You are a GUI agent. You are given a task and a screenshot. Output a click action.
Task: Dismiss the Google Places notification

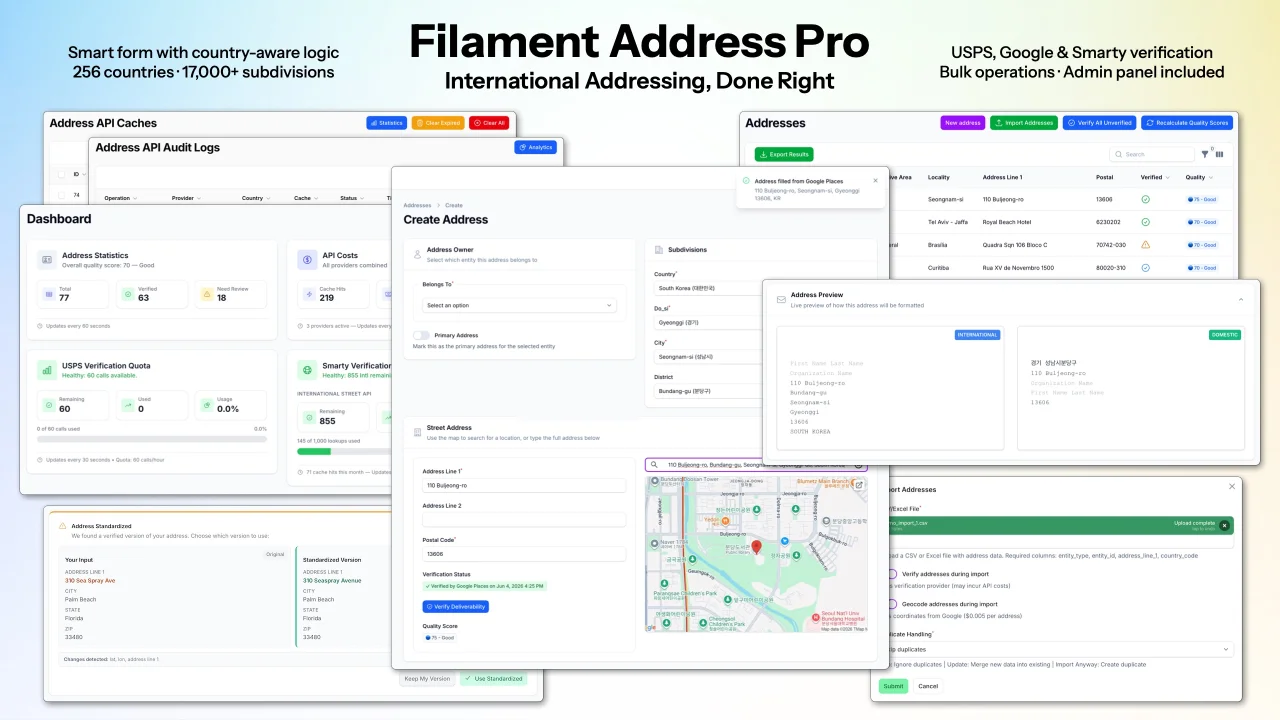[x=875, y=181]
